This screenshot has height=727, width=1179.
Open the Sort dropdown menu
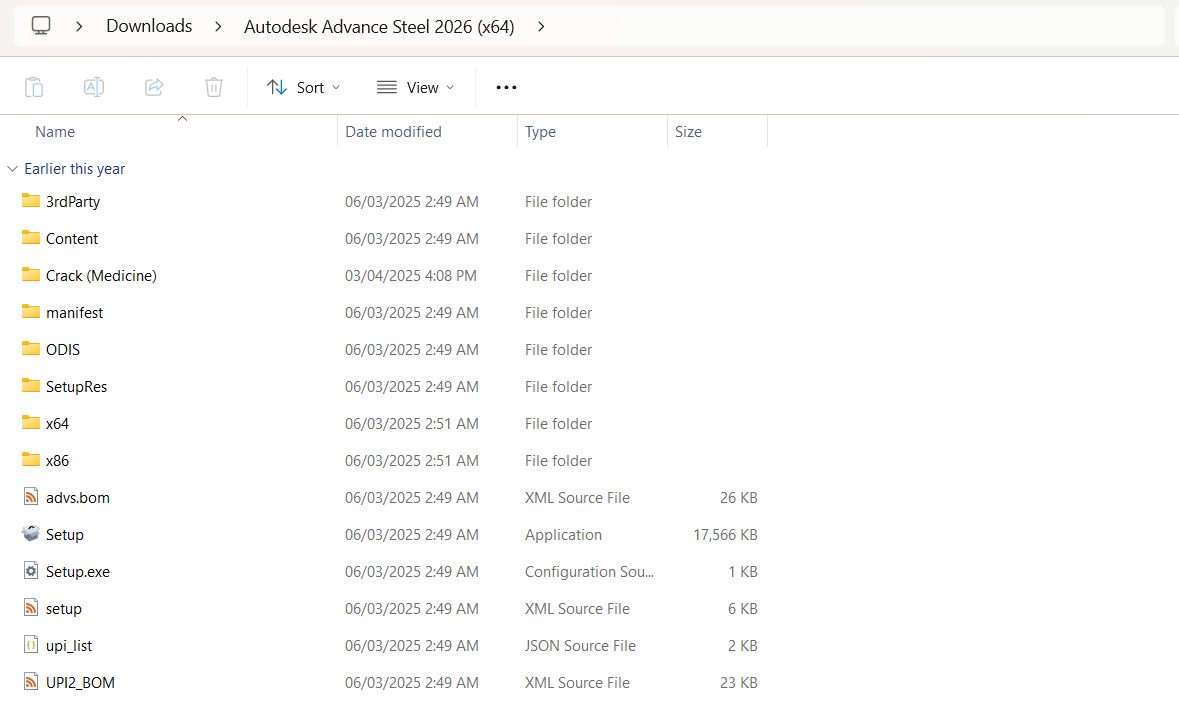pos(303,87)
